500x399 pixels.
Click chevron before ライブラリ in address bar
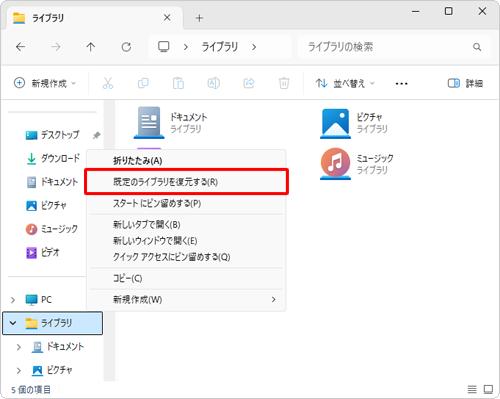186,47
